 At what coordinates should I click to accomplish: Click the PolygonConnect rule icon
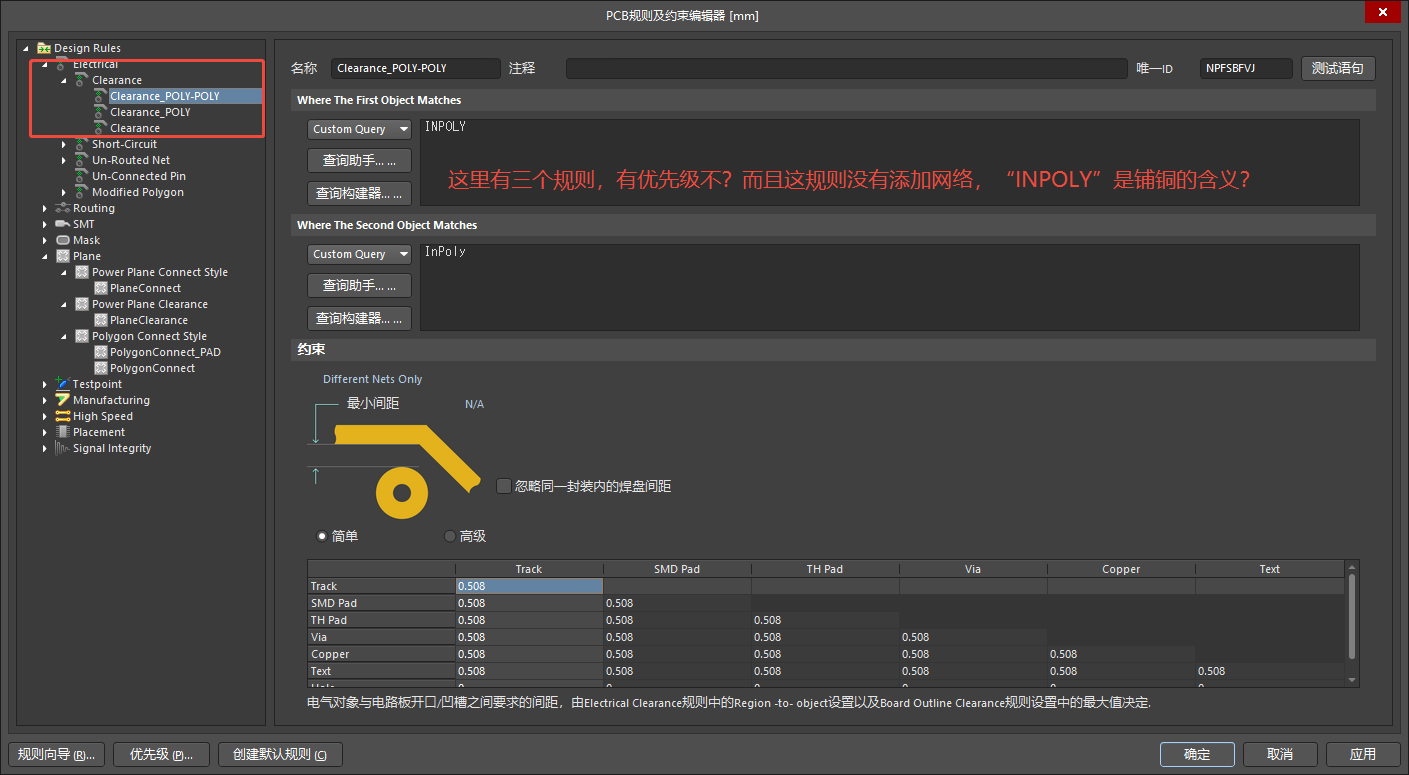click(100, 368)
